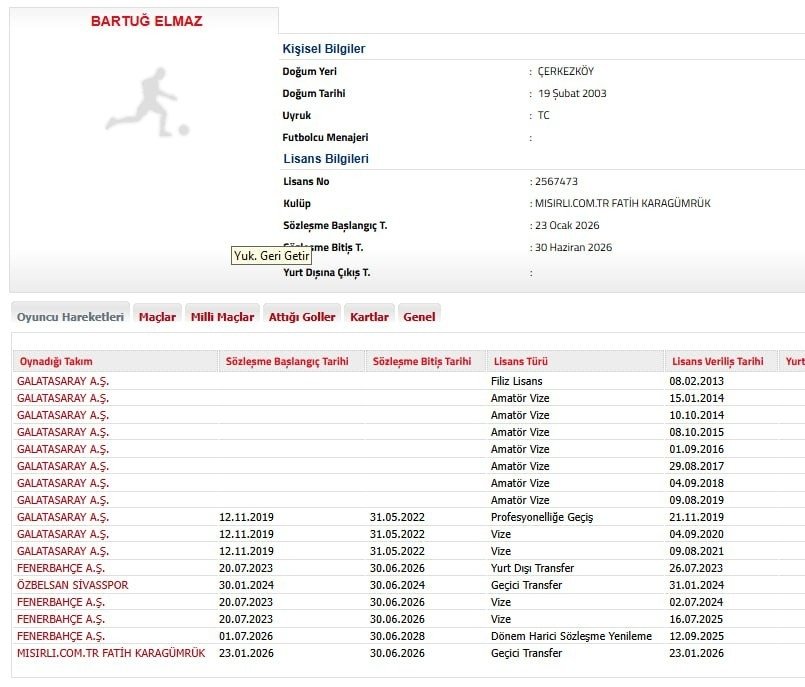Click Galatasaray link in Profesyonelliğe Geçiş row

62,517
